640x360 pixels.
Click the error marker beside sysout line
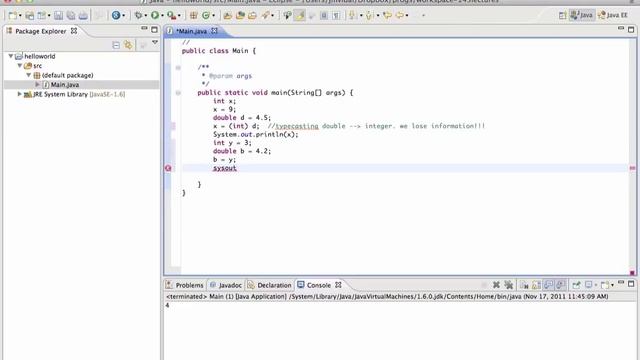(168, 168)
